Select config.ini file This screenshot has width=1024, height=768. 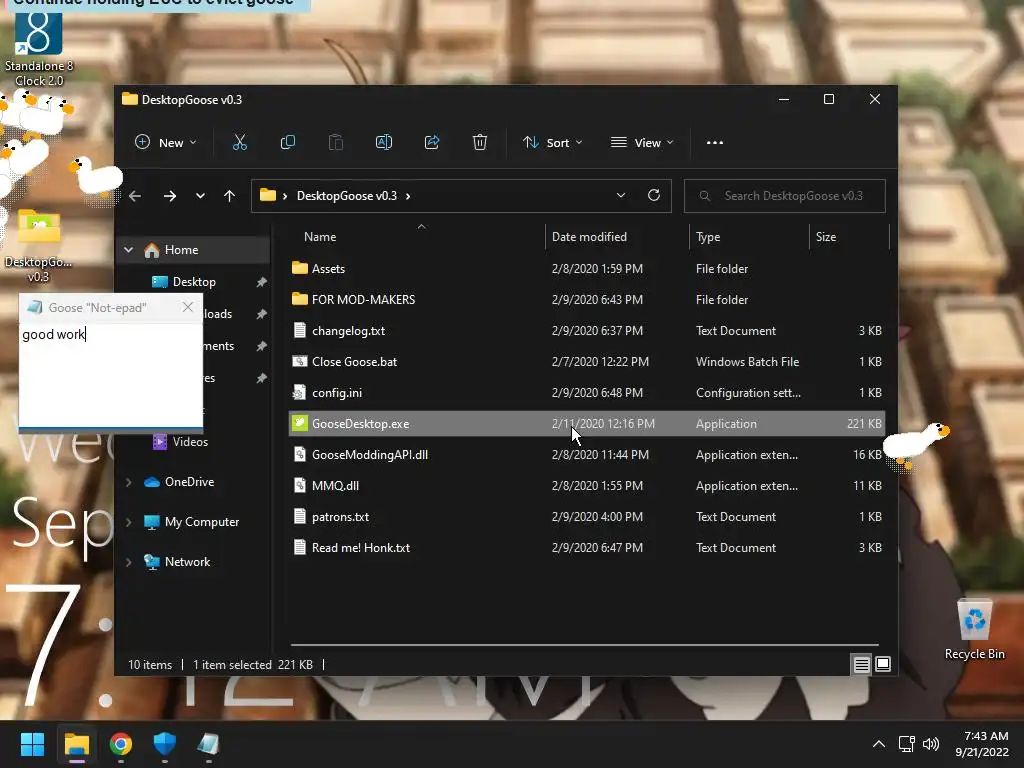586,392
